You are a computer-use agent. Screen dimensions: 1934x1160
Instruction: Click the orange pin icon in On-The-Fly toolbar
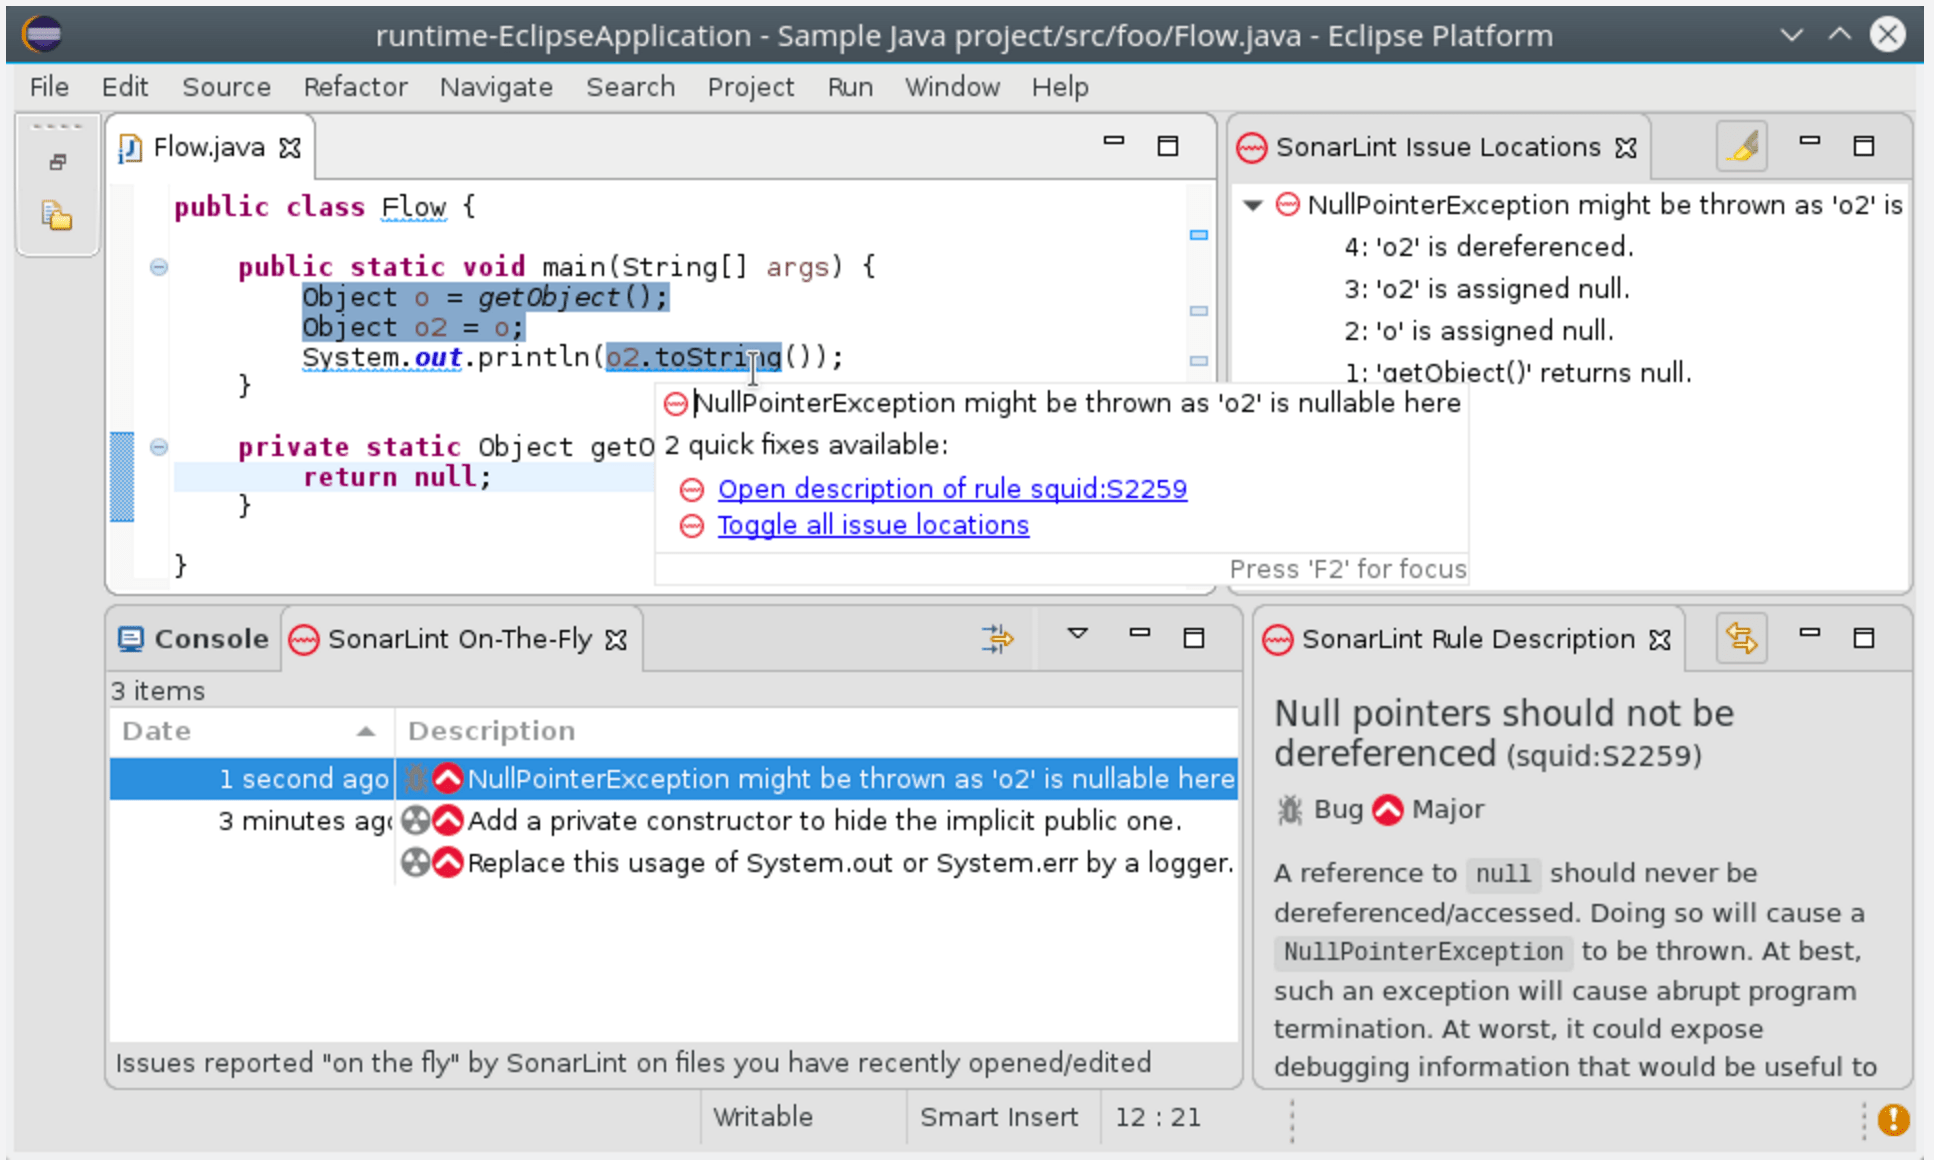coord(997,638)
